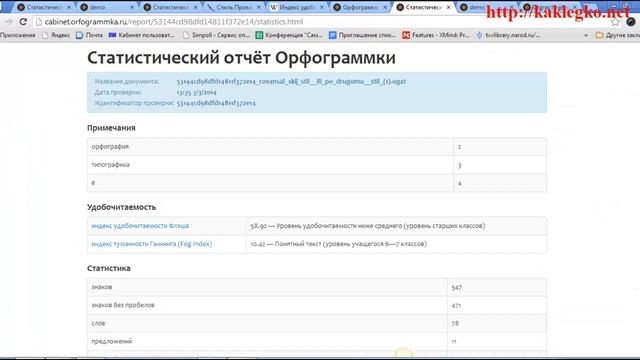Close the Стиль Прозы tab
This screenshot has height=360, width=640.
pyautogui.click(x=258, y=7)
